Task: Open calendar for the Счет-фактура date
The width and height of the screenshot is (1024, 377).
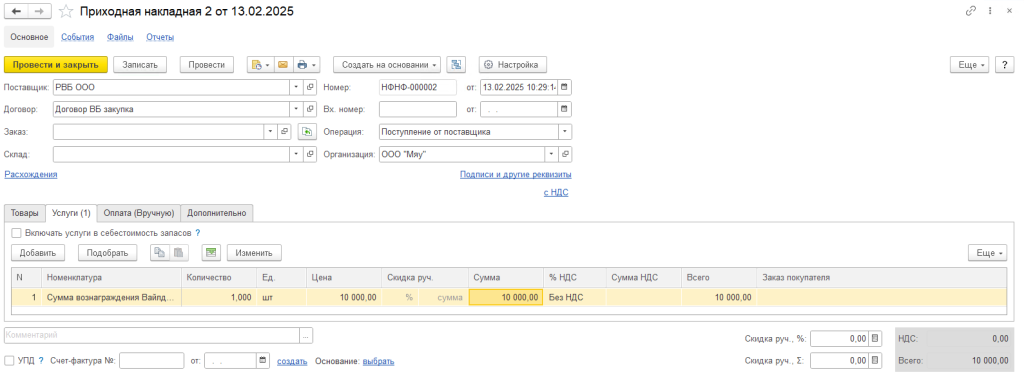Action: pyautogui.click(x=263, y=361)
